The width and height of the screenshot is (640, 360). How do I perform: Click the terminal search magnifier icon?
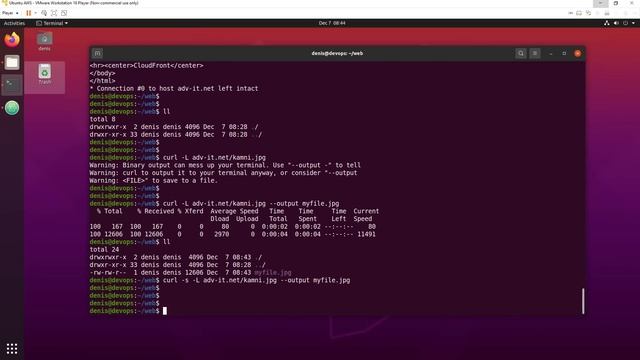coord(521,53)
